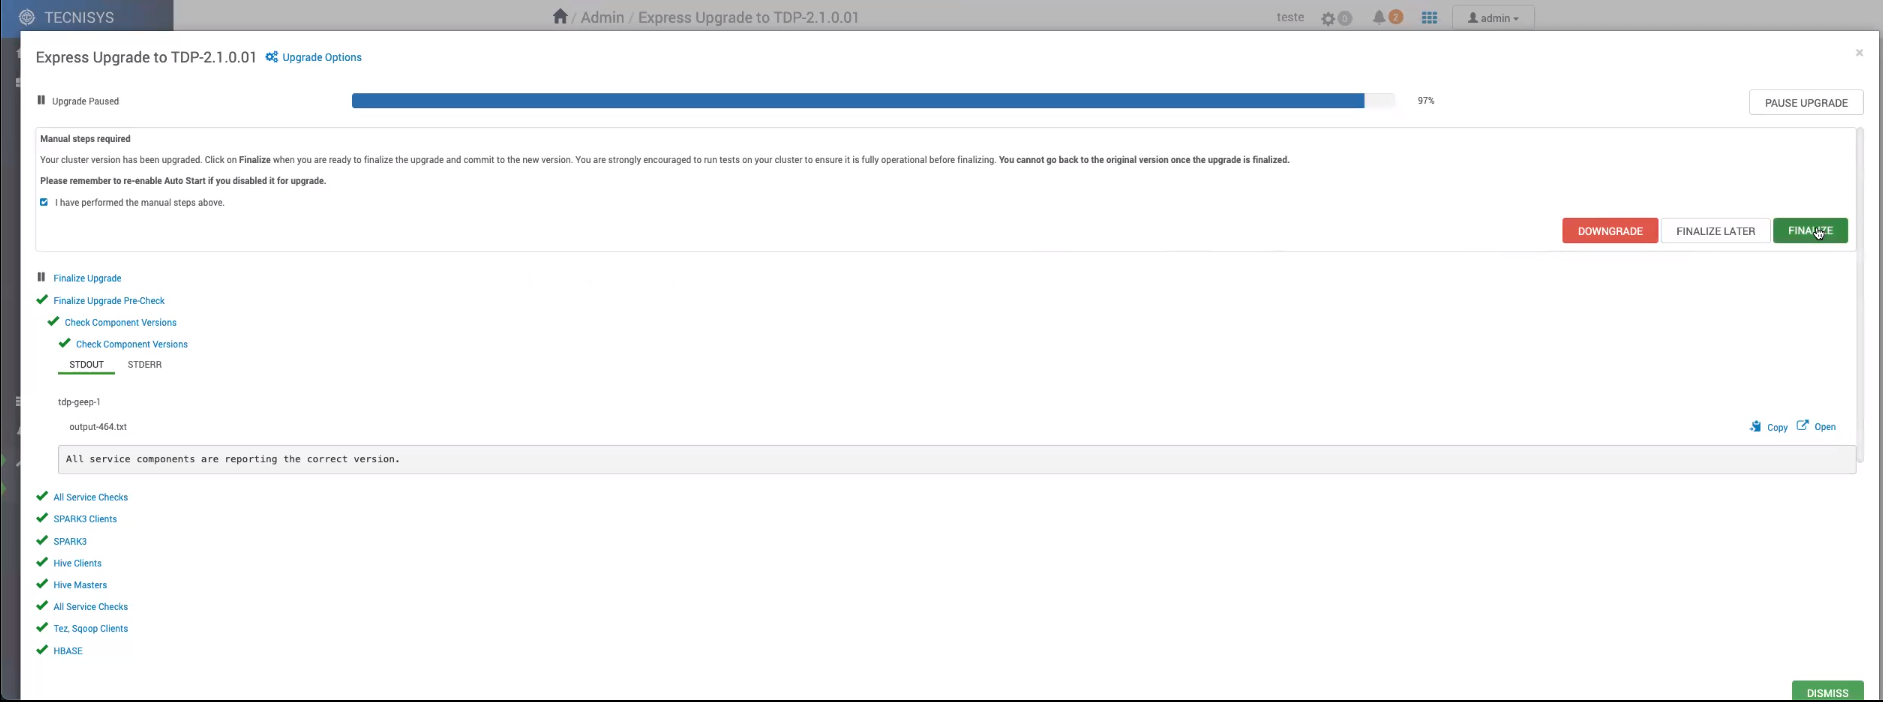Click the cluster name 'teste'

point(1290,17)
